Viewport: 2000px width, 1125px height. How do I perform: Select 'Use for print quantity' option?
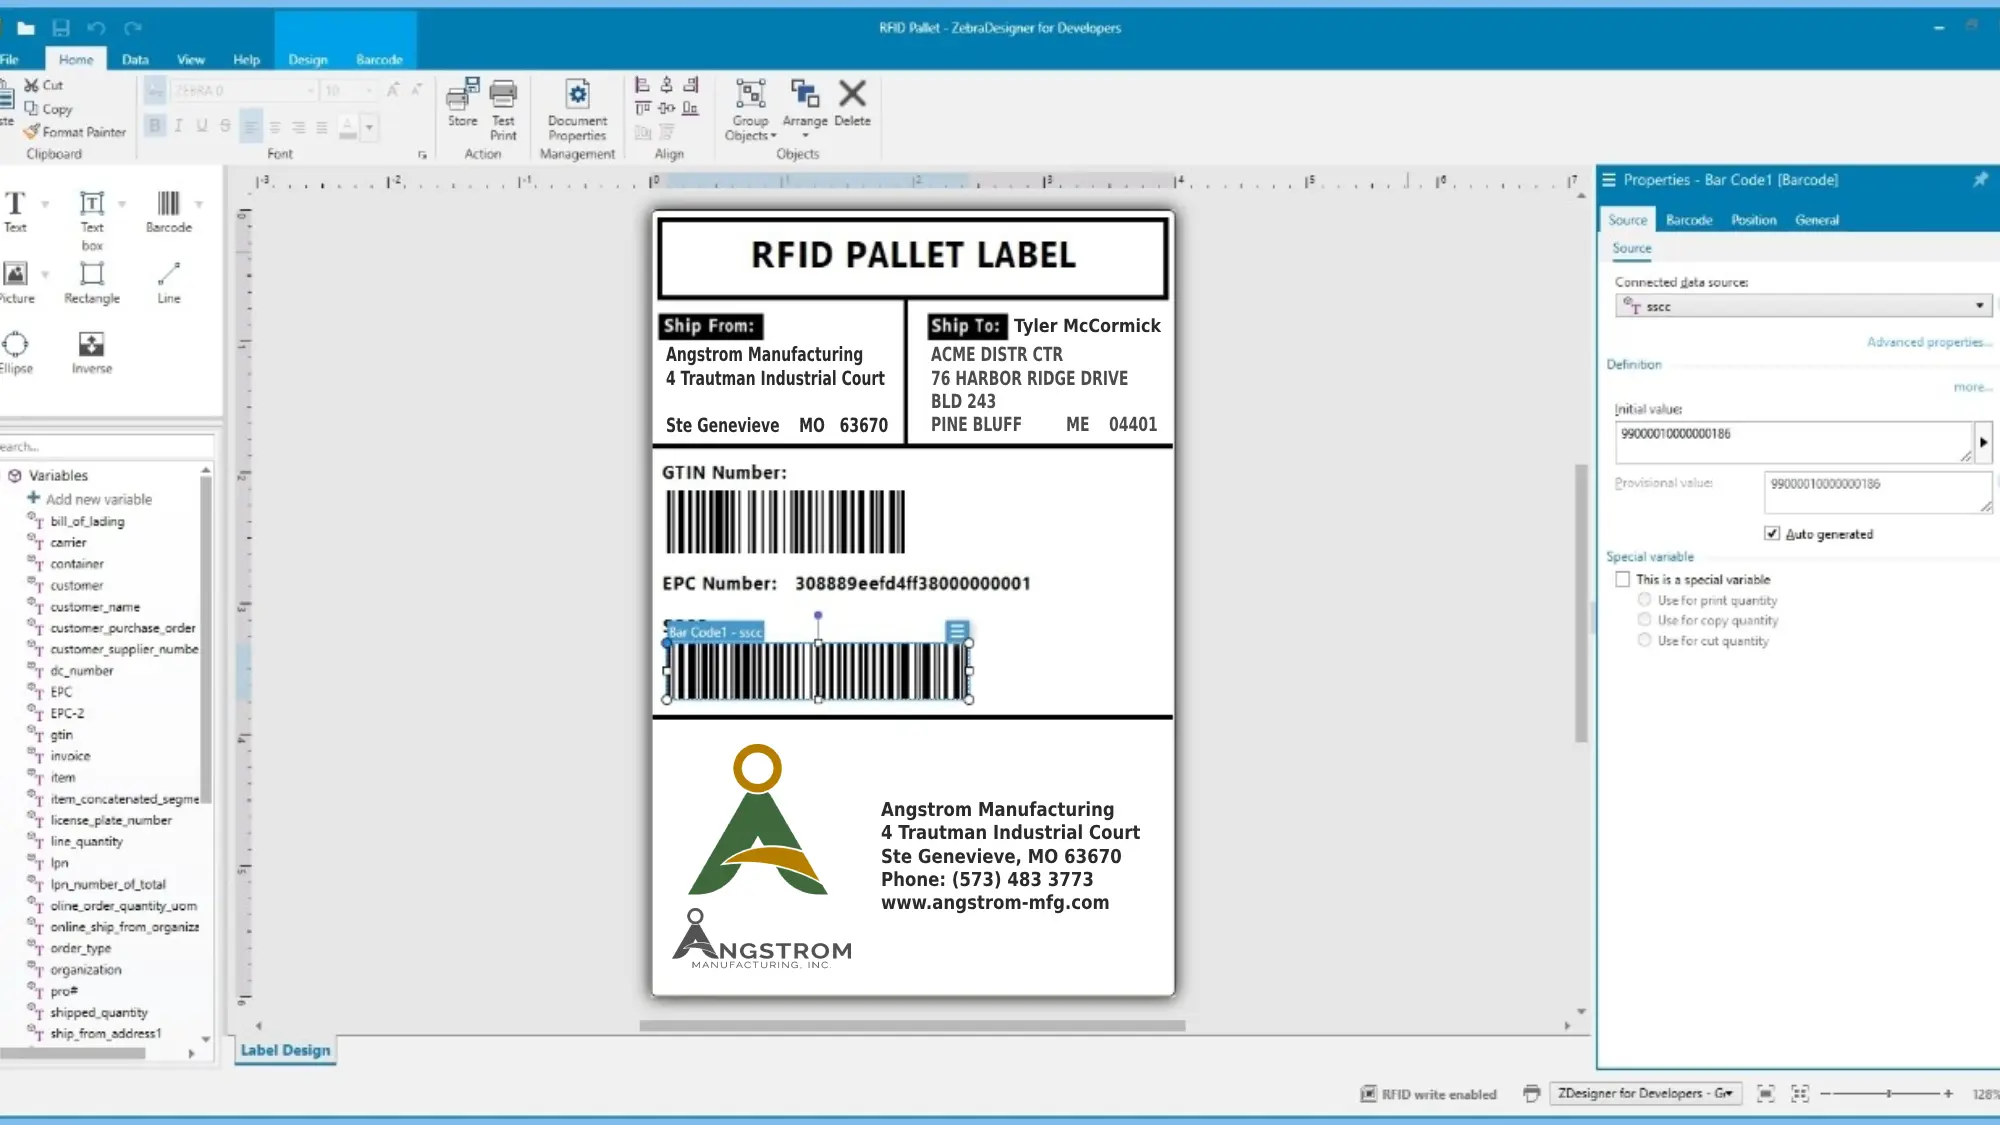(1644, 599)
